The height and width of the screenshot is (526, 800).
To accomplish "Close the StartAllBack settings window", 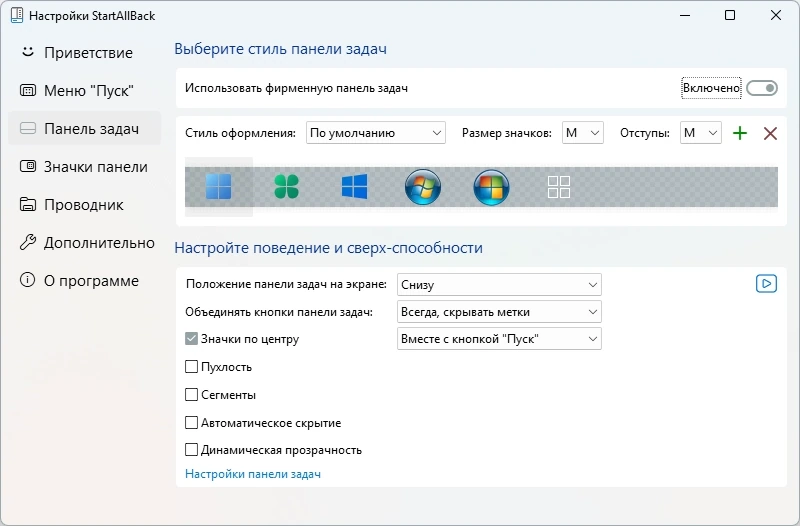I will pyautogui.click(x=776, y=15).
